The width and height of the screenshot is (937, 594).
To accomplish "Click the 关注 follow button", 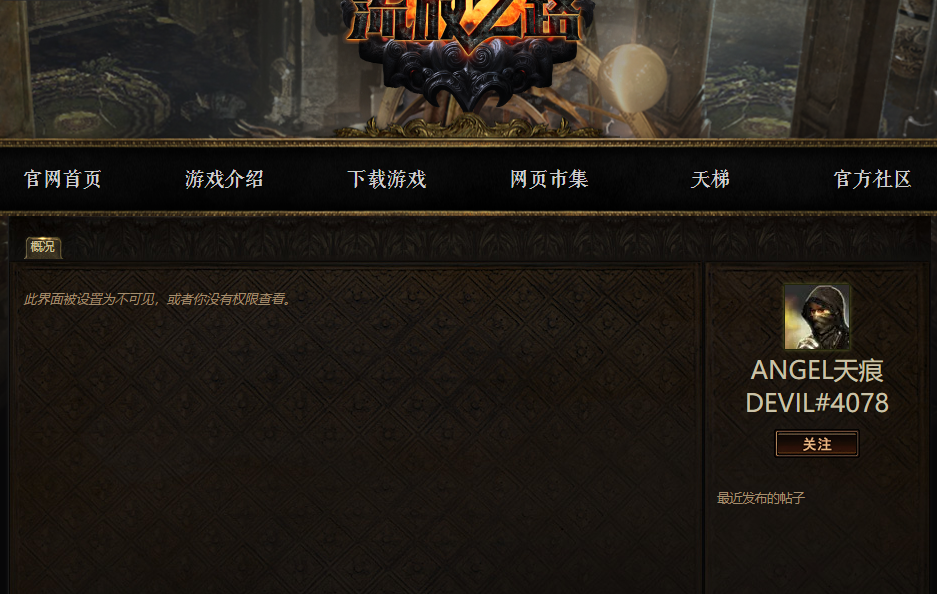I will pos(817,444).
